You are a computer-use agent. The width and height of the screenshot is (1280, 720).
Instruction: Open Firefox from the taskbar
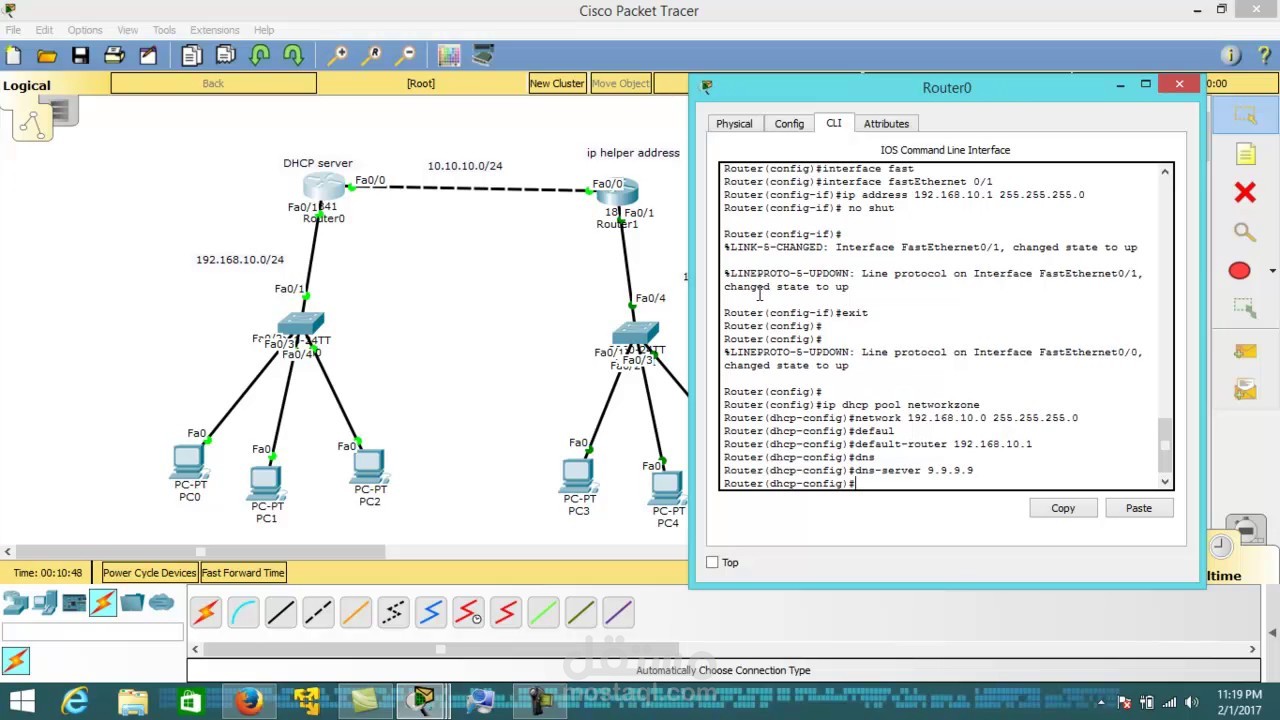click(249, 701)
